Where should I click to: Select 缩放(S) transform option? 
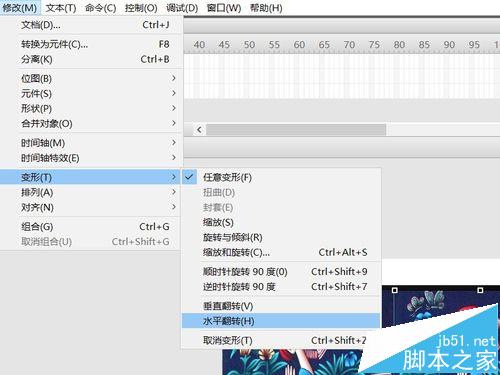pyautogui.click(x=281, y=222)
